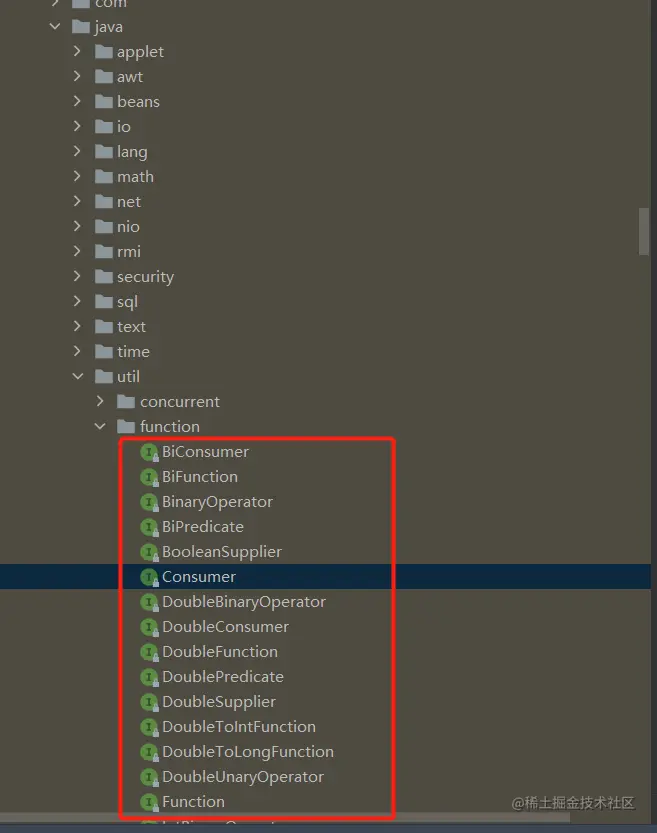Expand the concurrent package arrow
Screen dimensions: 657x833
[x=100, y=401]
